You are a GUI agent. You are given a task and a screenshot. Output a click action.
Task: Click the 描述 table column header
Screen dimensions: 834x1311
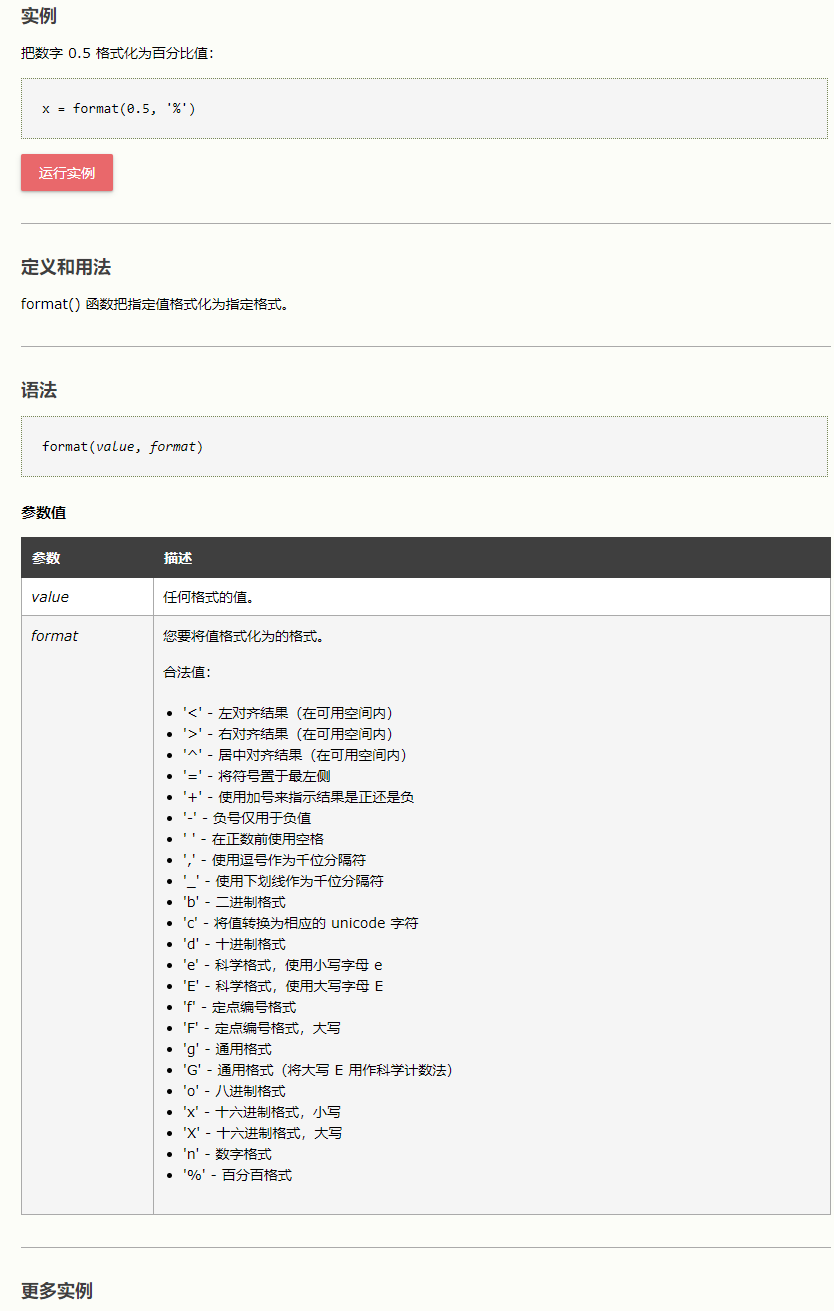point(491,558)
